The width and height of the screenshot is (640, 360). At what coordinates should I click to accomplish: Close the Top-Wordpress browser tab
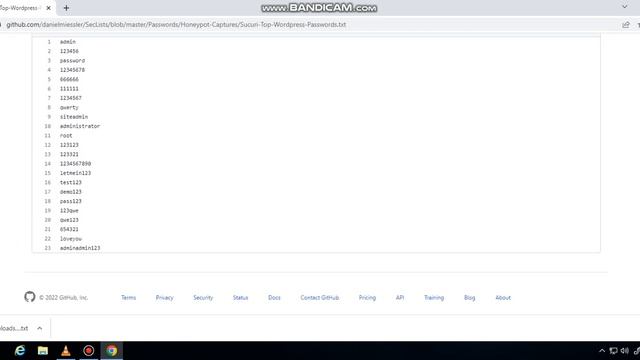click(x=49, y=8)
